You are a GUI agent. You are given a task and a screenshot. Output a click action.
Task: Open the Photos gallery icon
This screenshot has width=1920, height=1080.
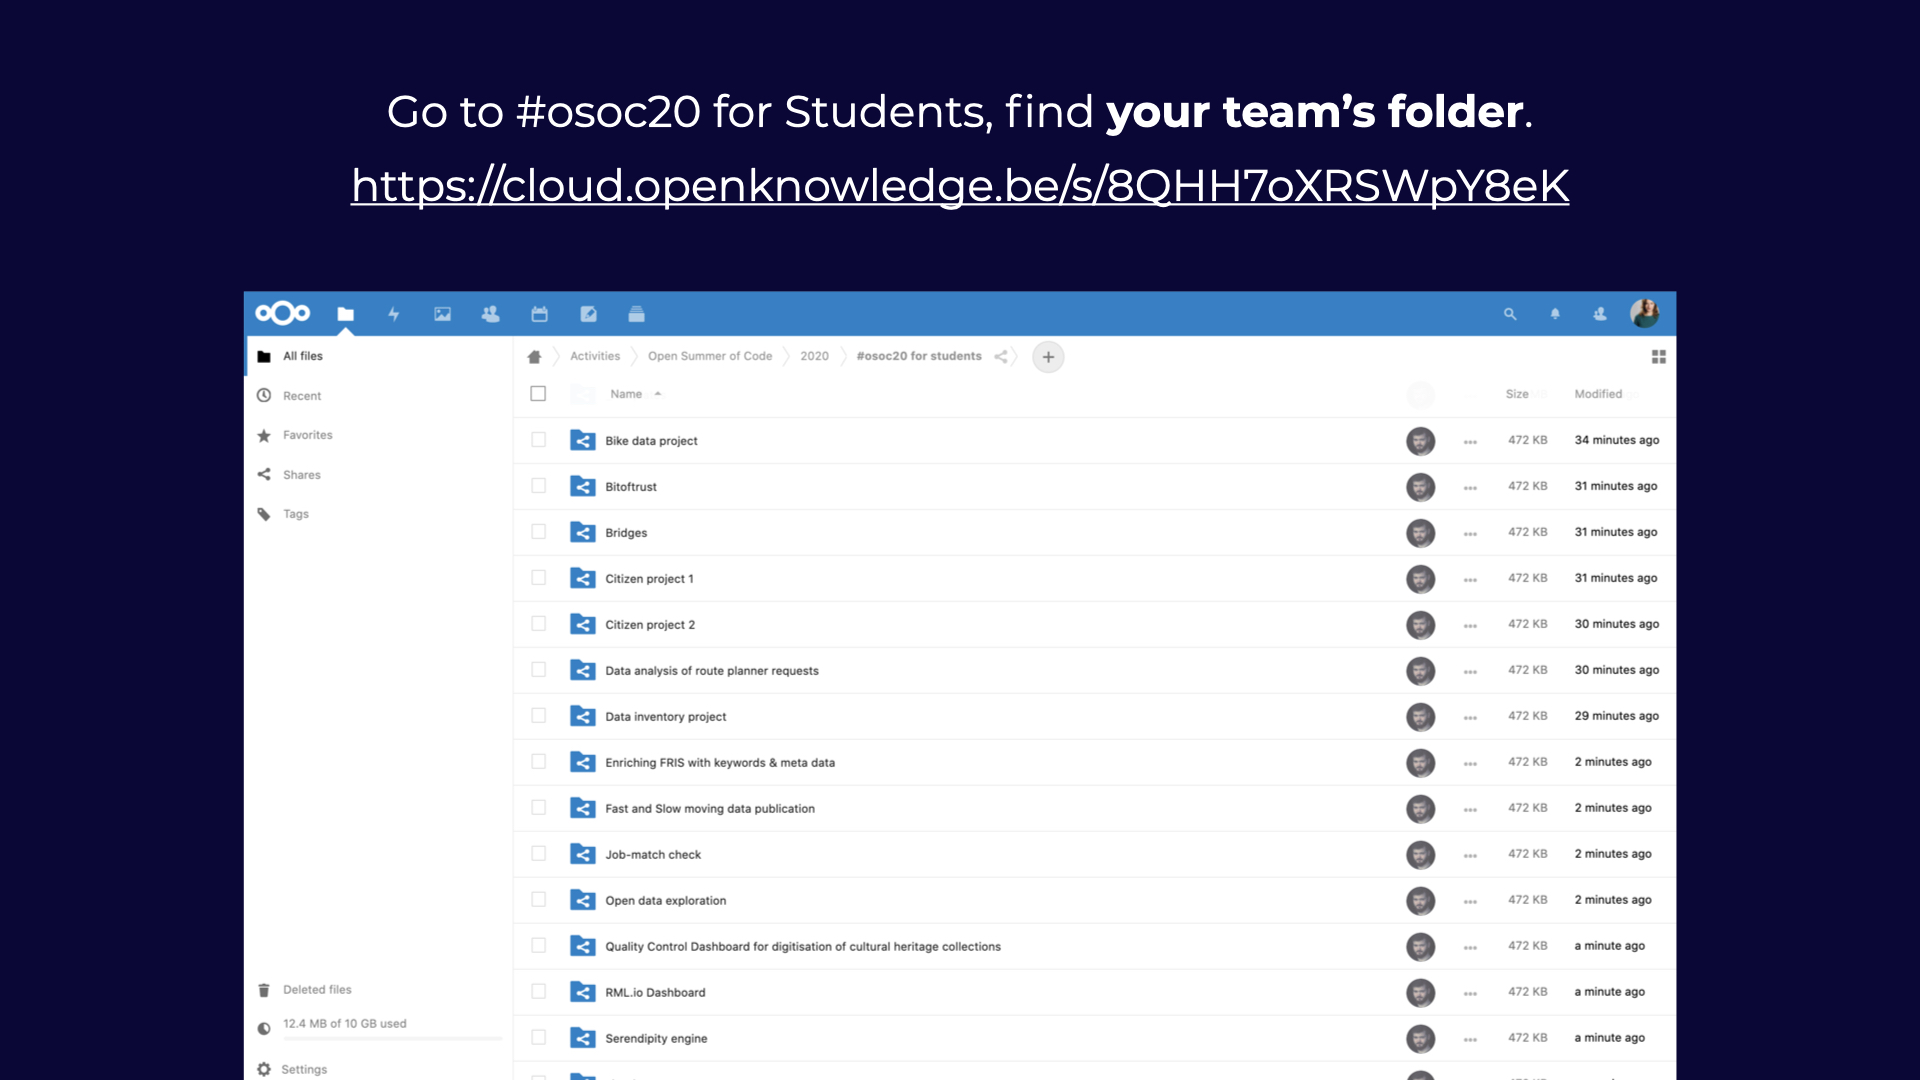(x=442, y=314)
